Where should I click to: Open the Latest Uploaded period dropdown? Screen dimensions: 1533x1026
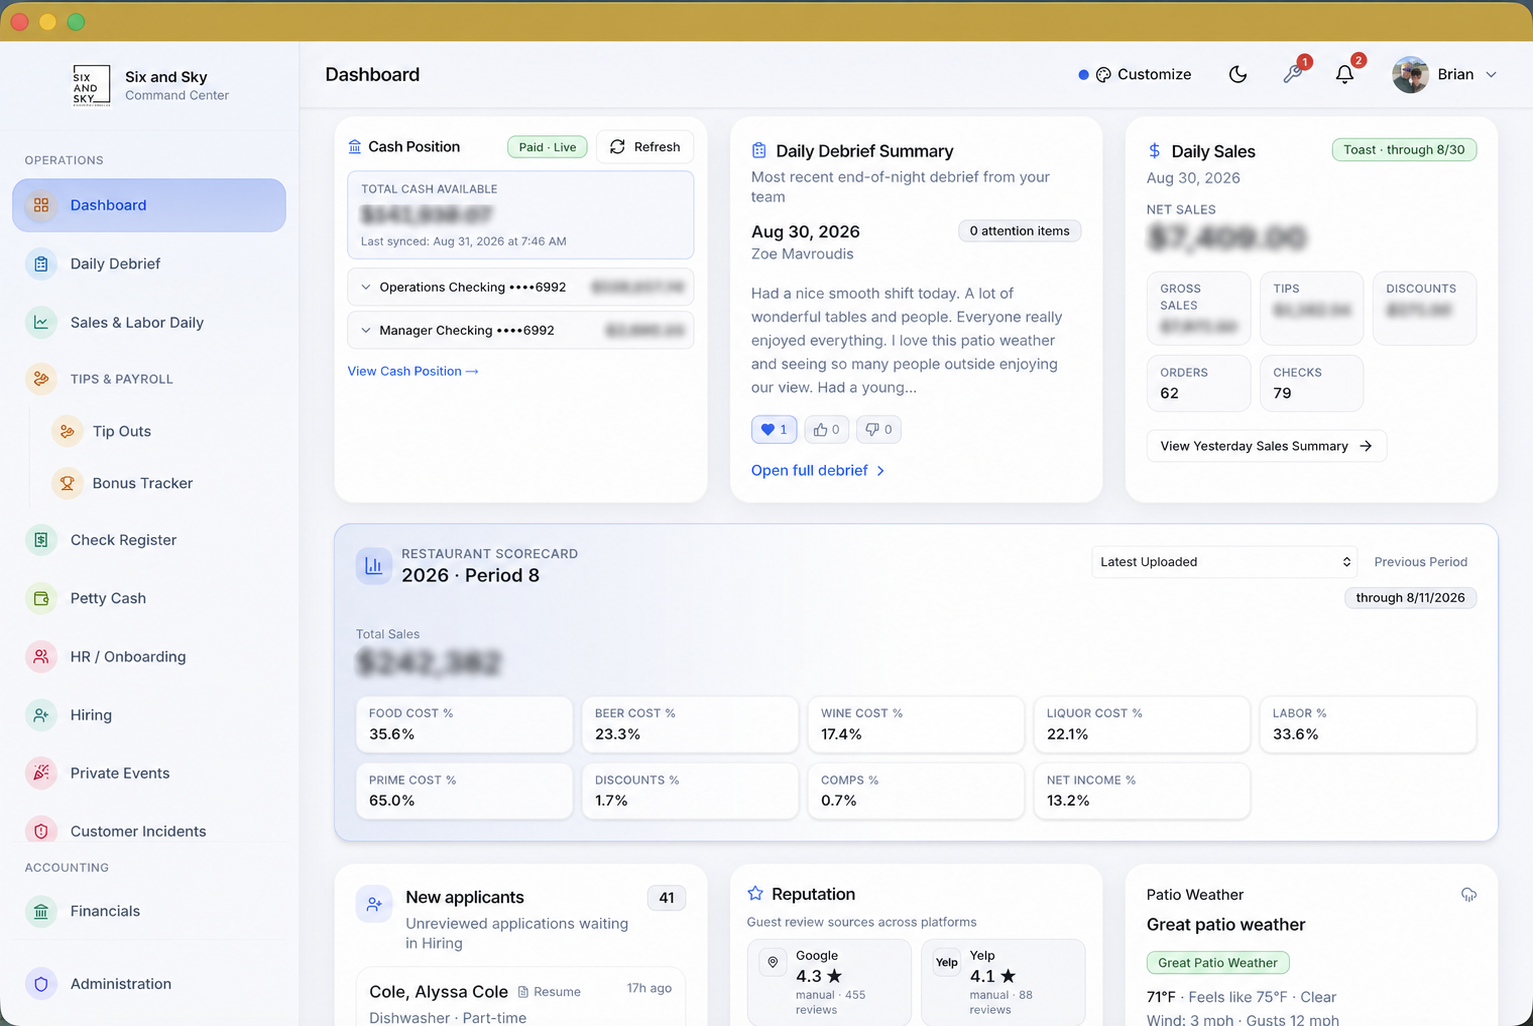(x=1225, y=562)
